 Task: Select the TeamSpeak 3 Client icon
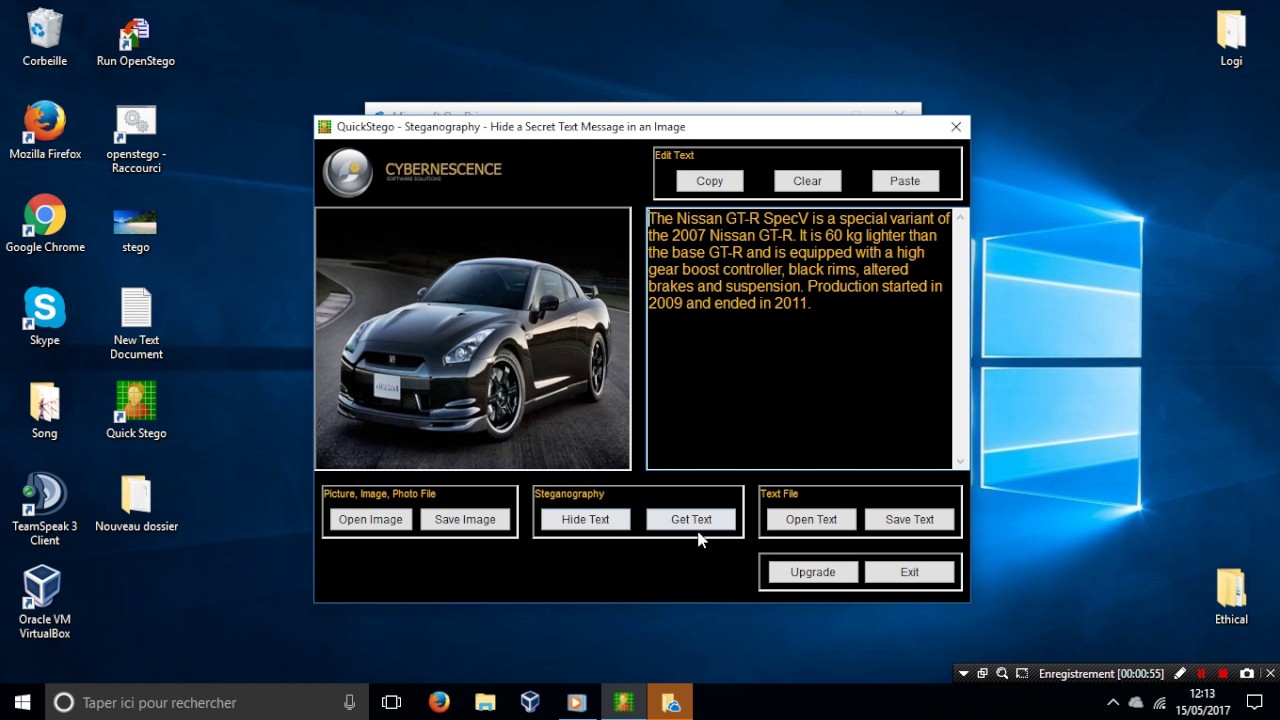(x=44, y=510)
